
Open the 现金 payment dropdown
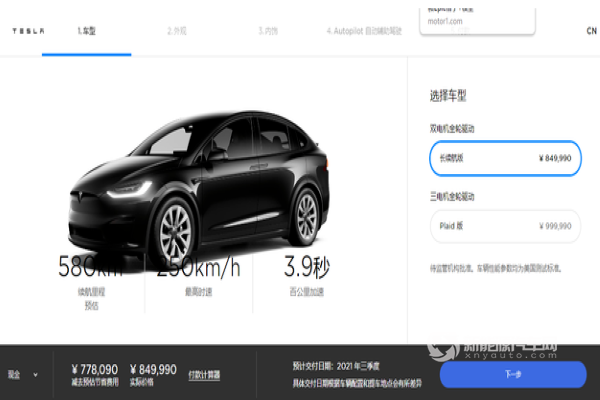point(23,374)
